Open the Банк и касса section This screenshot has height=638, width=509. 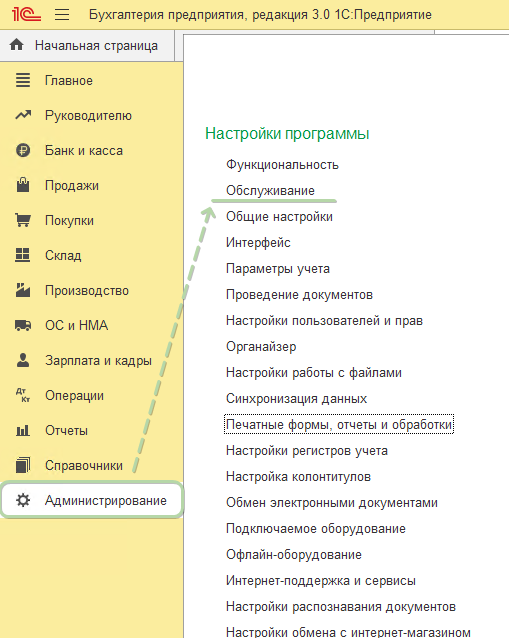pos(84,151)
